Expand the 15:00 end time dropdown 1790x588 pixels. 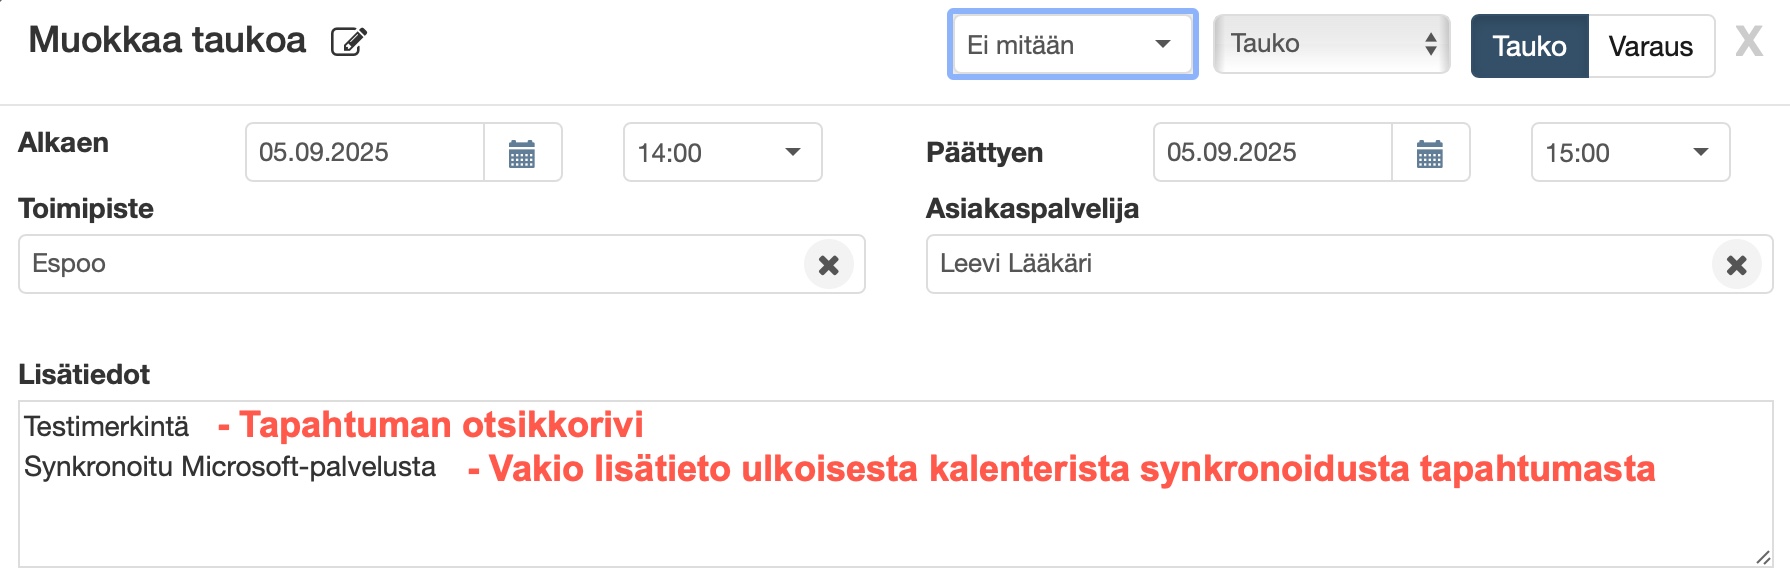point(1630,153)
